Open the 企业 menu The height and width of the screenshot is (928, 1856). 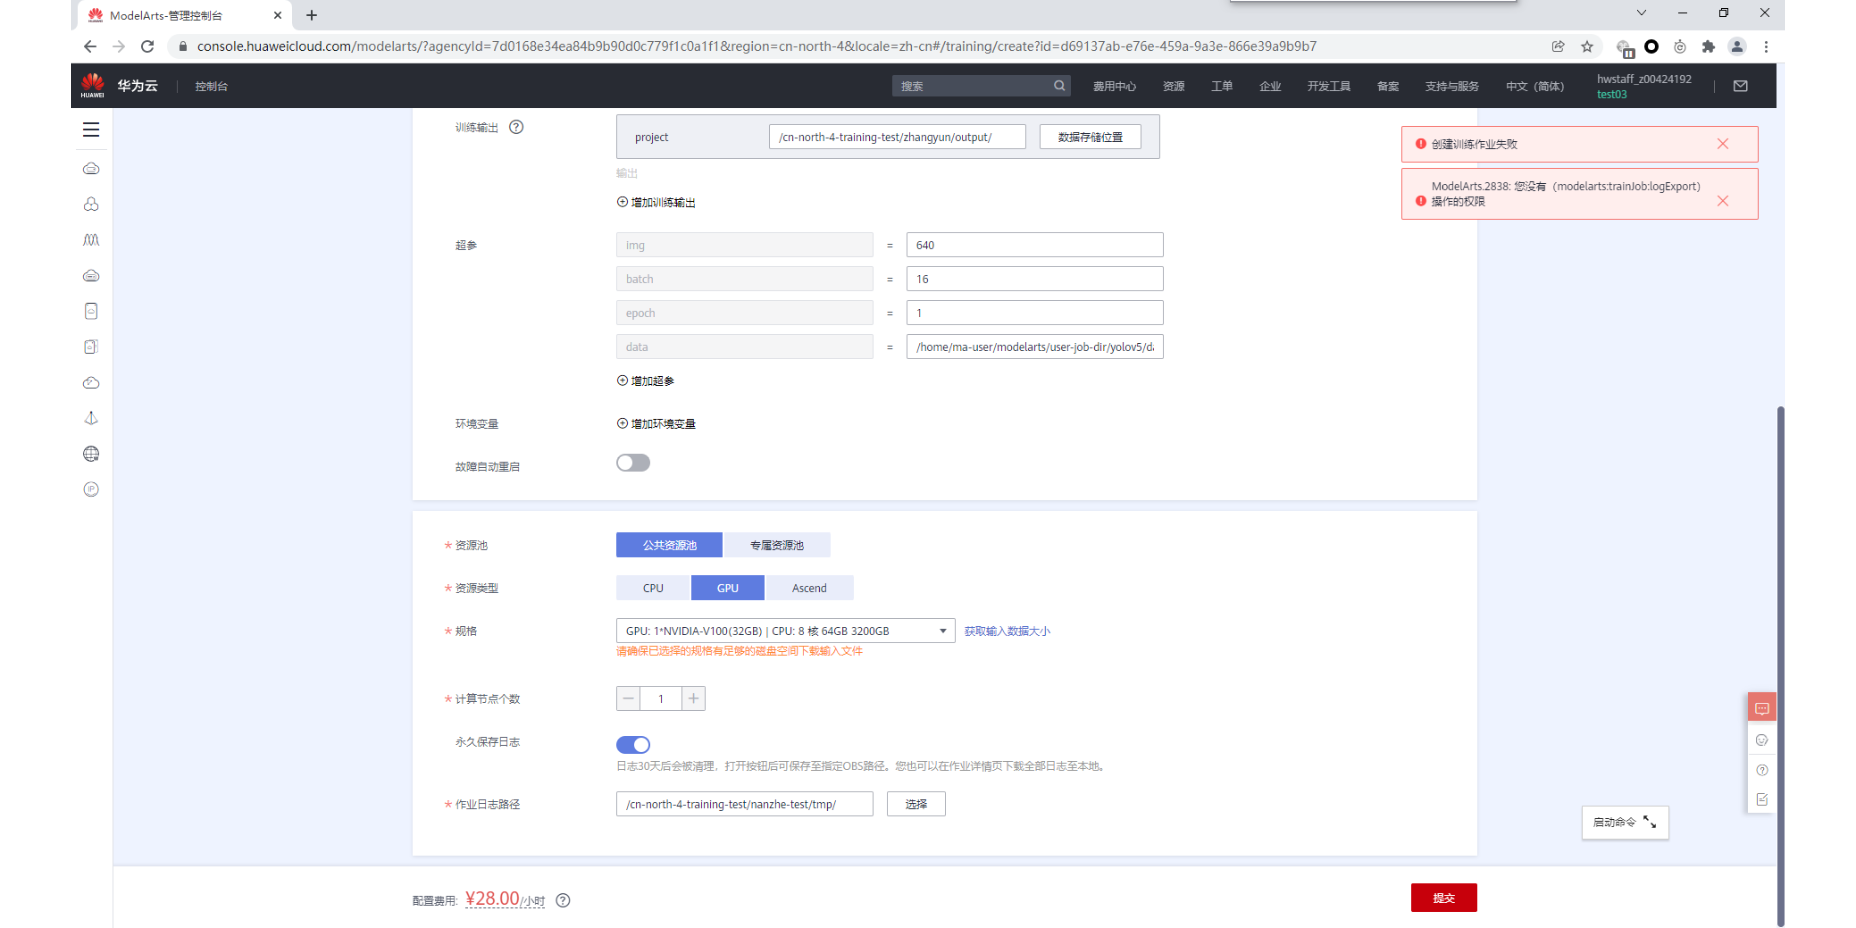(x=1270, y=86)
